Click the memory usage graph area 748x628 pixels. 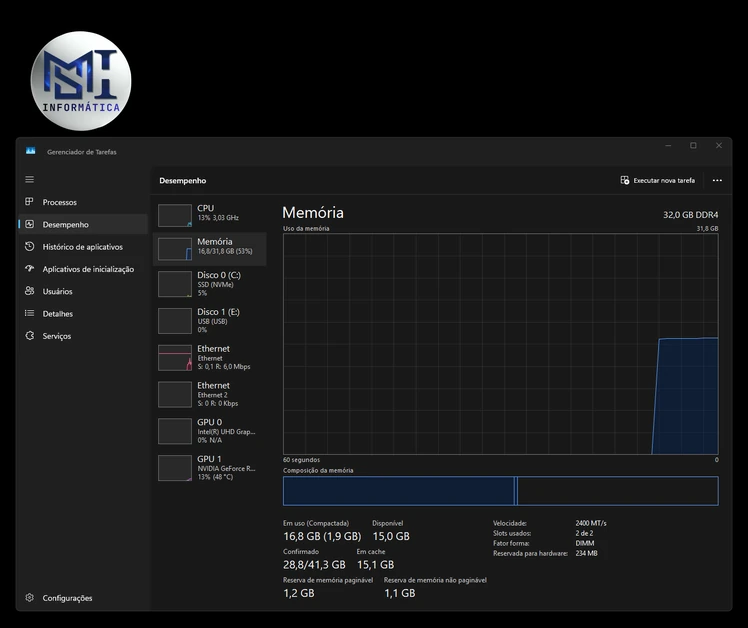pos(500,344)
